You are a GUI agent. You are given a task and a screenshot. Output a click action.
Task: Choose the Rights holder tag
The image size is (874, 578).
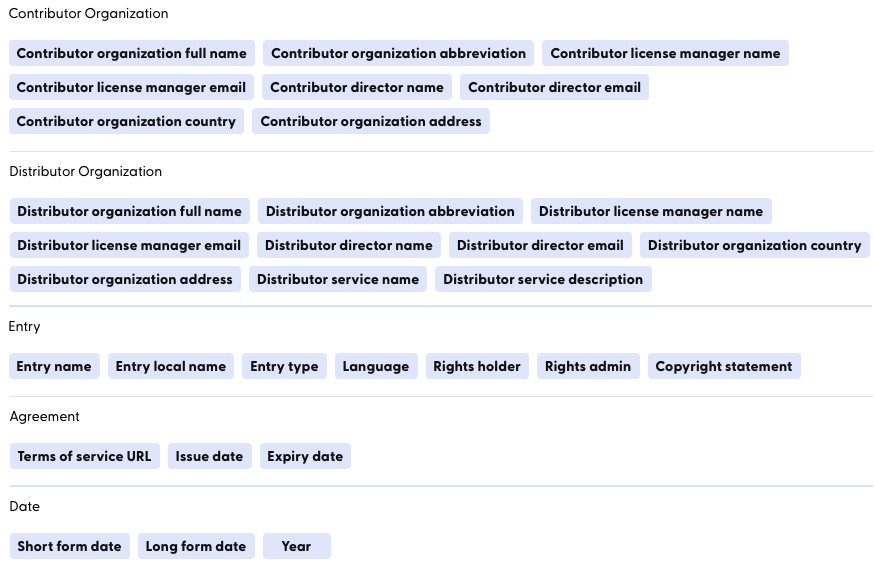[x=477, y=366]
